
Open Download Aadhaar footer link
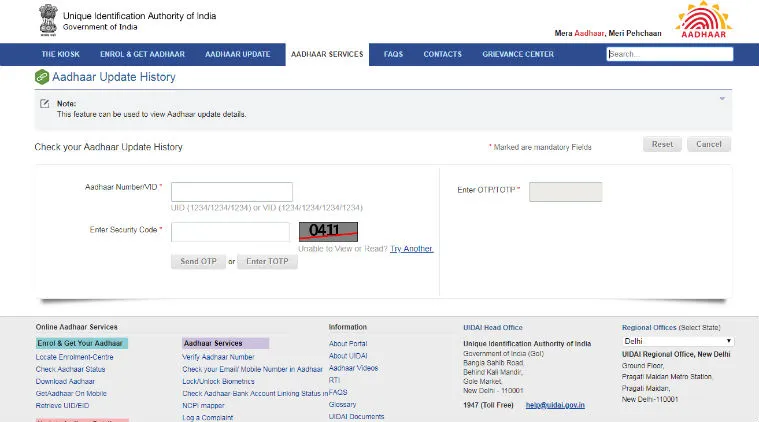[65, 381]
